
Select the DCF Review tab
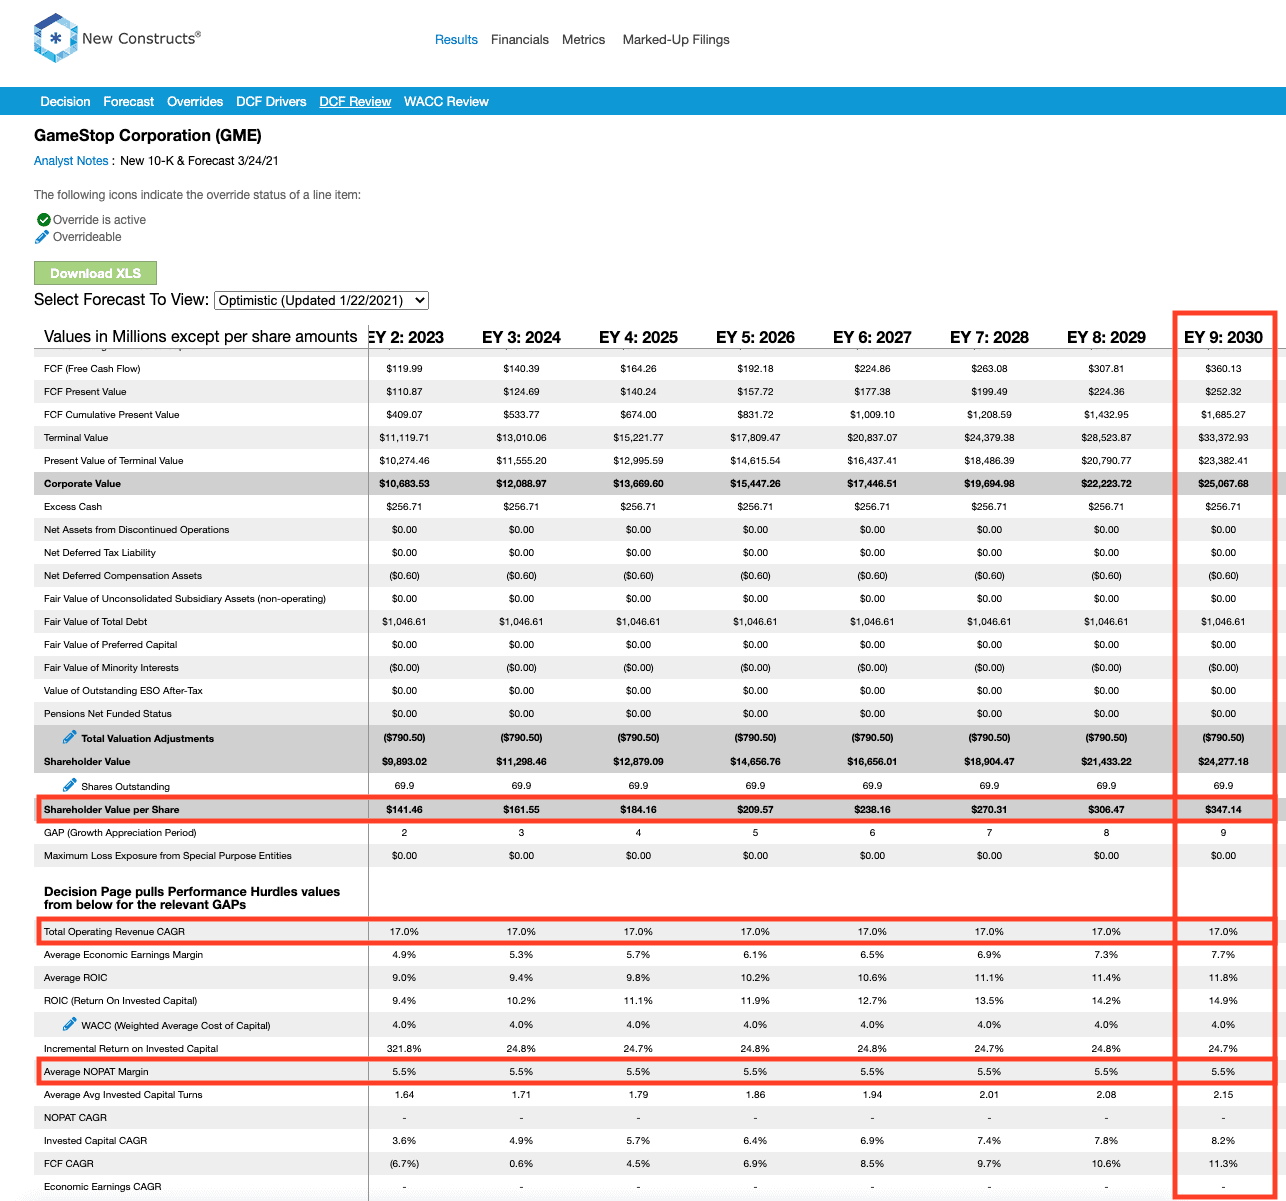coord(355,102)
